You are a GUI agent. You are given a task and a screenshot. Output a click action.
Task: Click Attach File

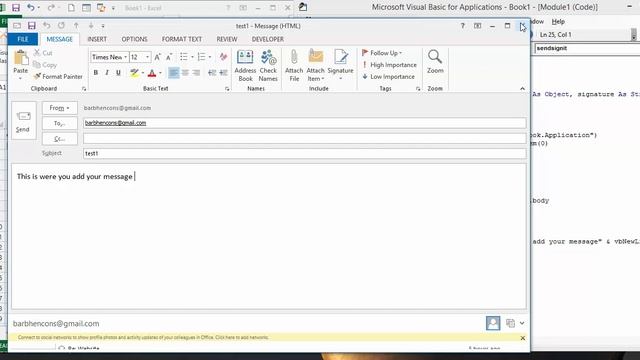point(294,66)
